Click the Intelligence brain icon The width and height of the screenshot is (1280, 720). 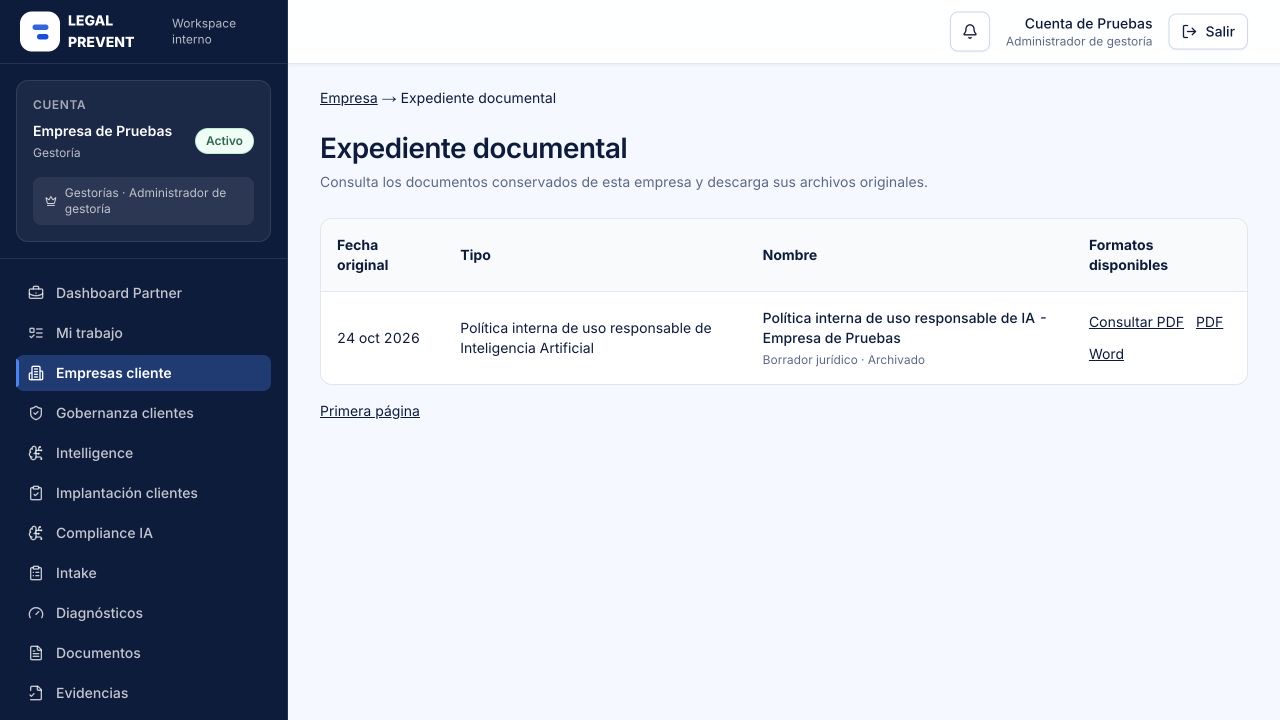(x=36, y=453)
